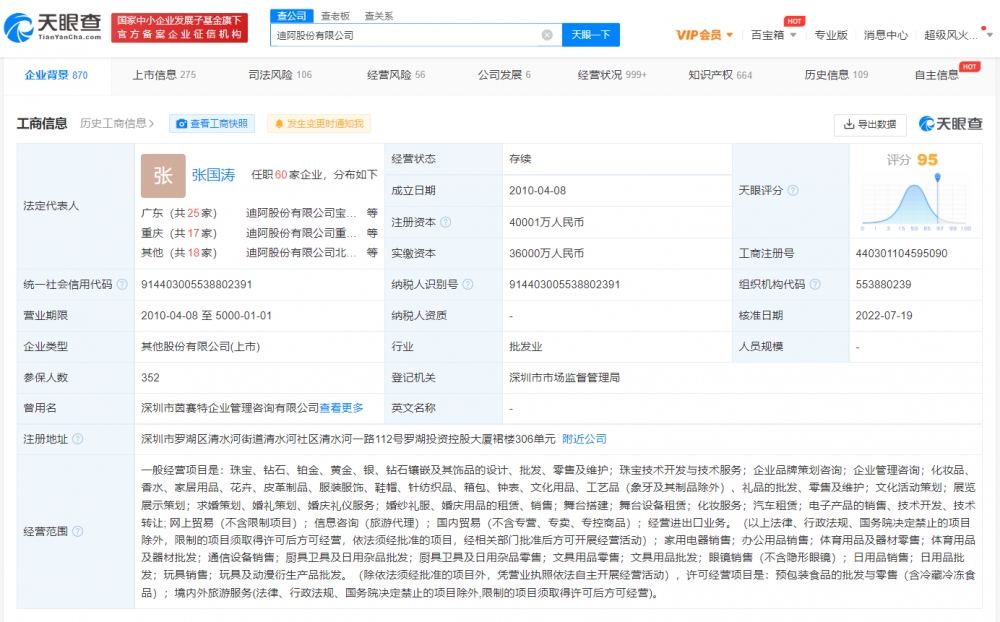Screen dimensions: 1000x622
Task: Click the help icon next to 注册地址
Action: tap(77, 439)
